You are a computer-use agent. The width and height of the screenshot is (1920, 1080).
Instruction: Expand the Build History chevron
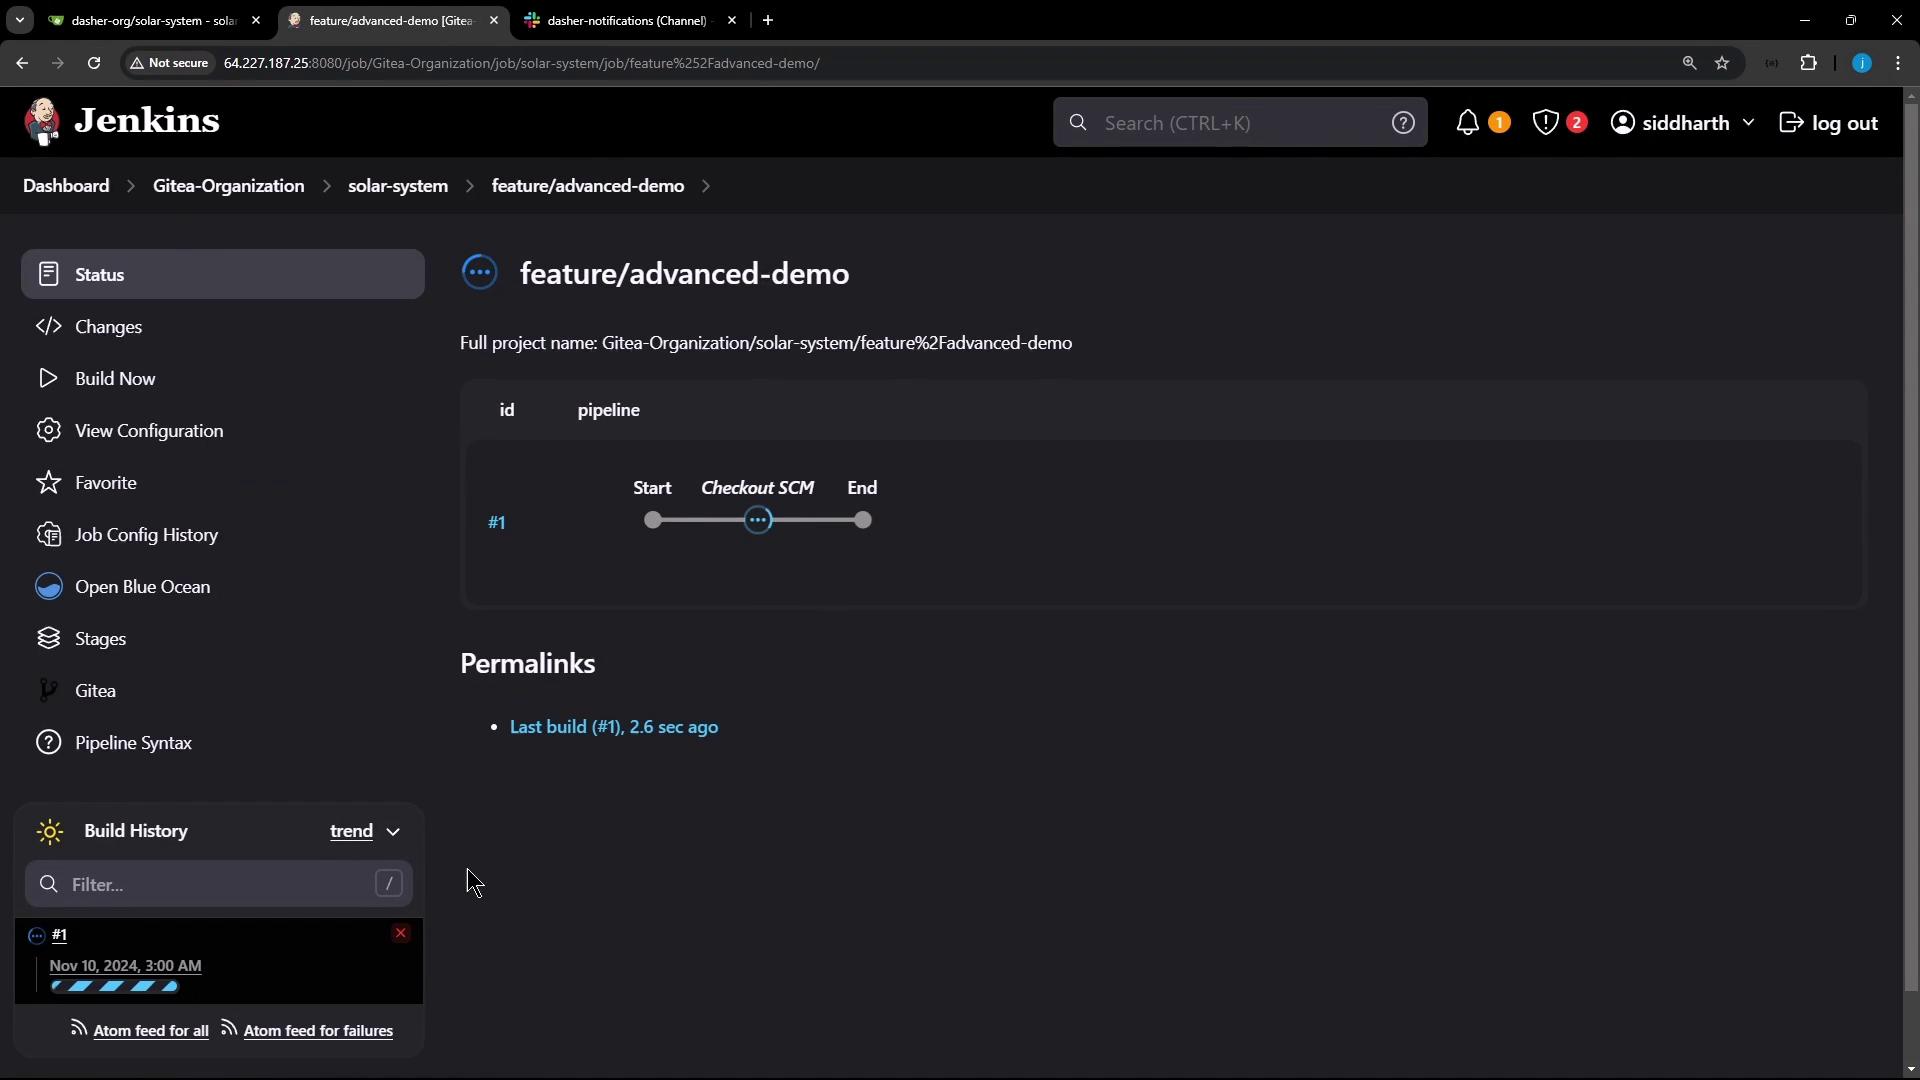(393, 832)
